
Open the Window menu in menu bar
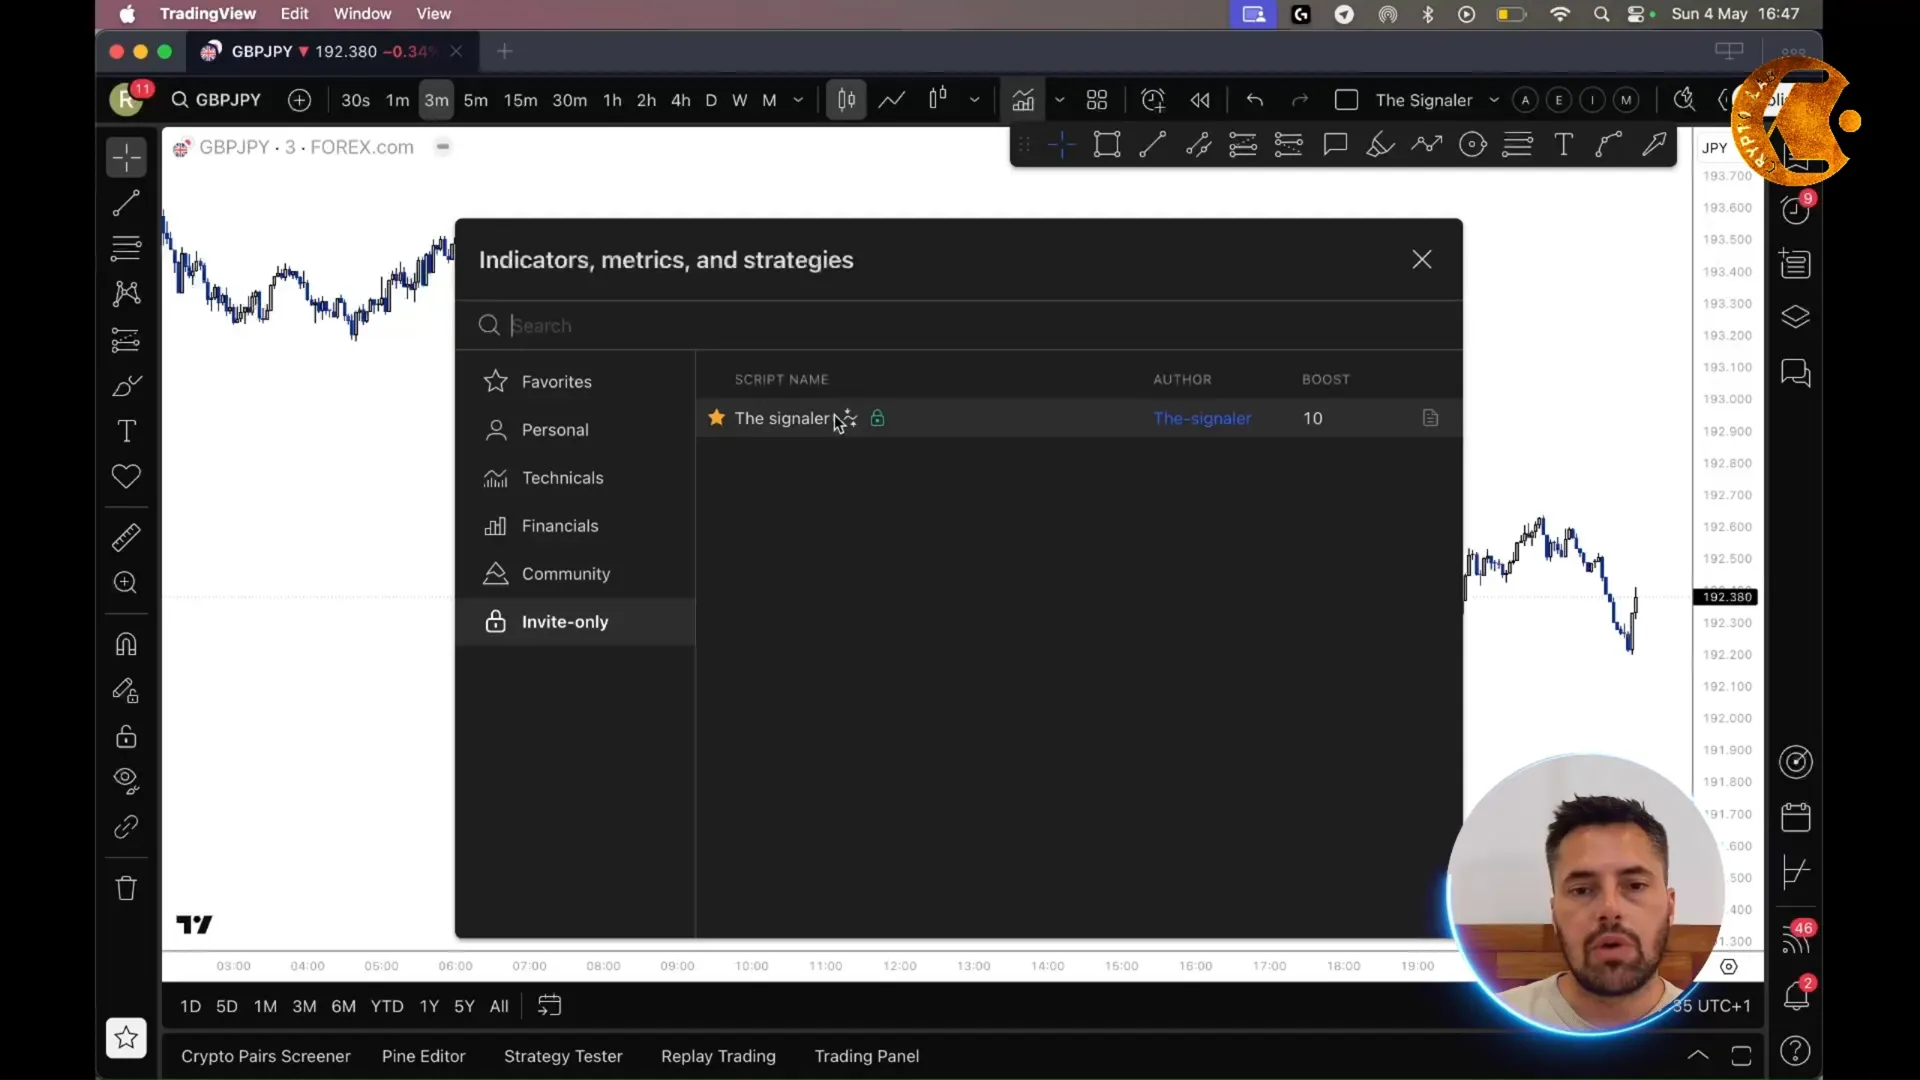tap(362, 14)
